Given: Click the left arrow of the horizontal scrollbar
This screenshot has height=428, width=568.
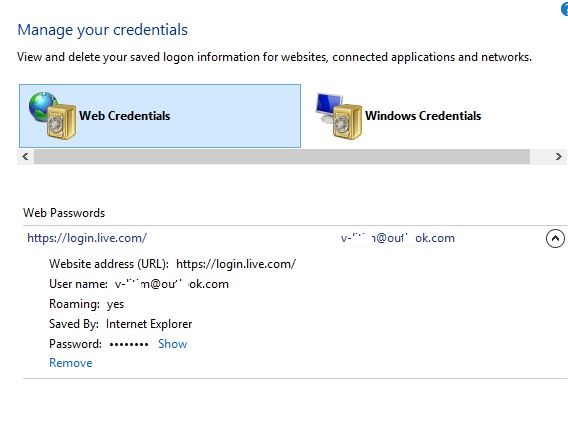Looking at the screenshot, I should click(x=25, y=157).
